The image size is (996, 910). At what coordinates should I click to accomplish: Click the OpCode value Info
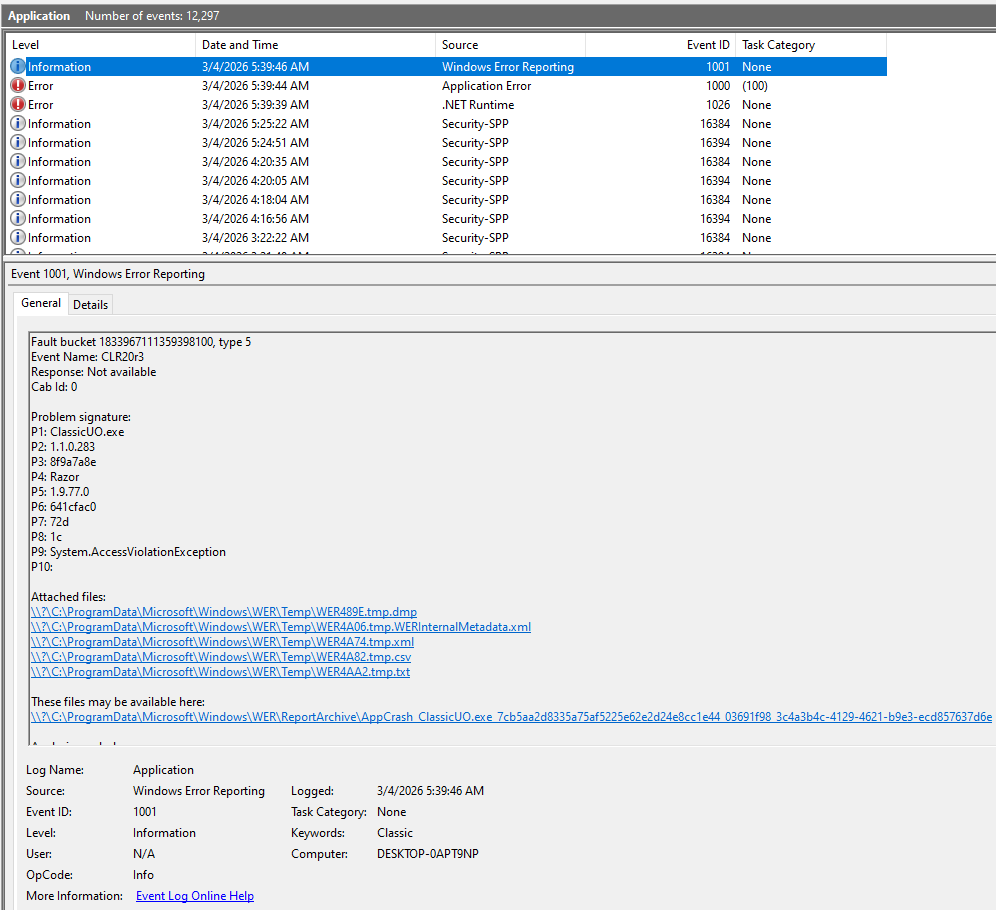point(143,875)
